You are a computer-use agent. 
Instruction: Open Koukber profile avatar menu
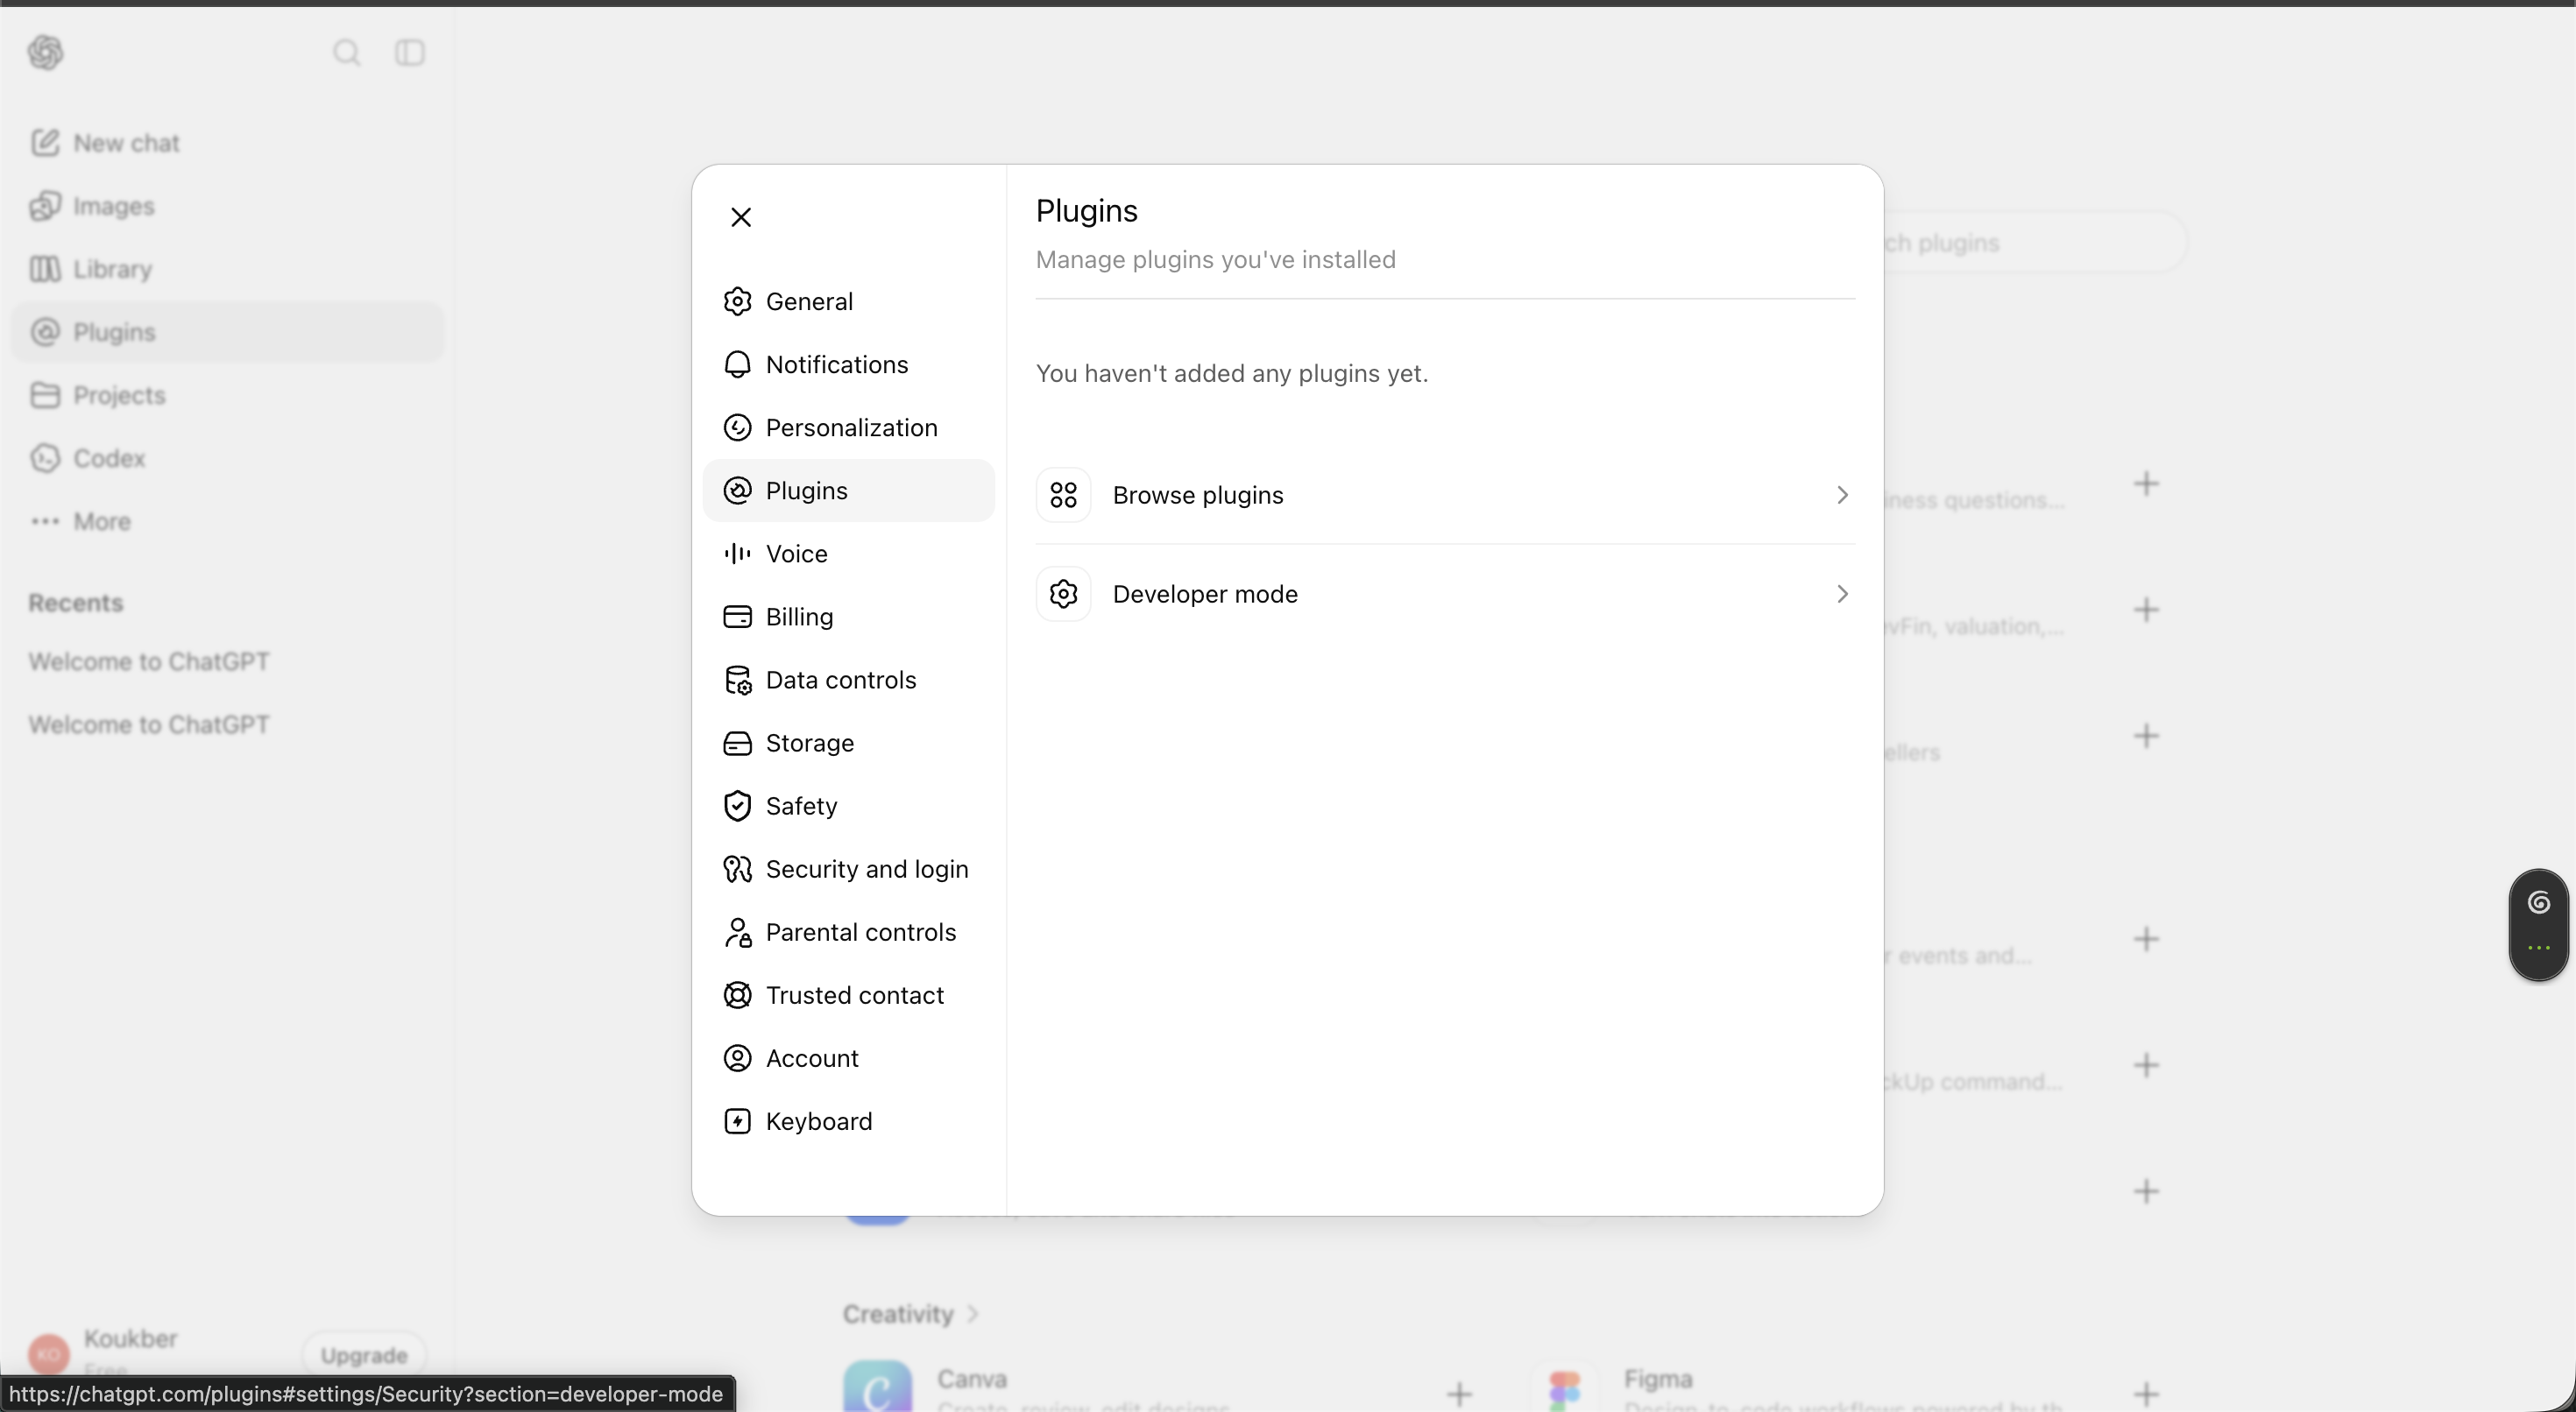tap(49, 1354)
